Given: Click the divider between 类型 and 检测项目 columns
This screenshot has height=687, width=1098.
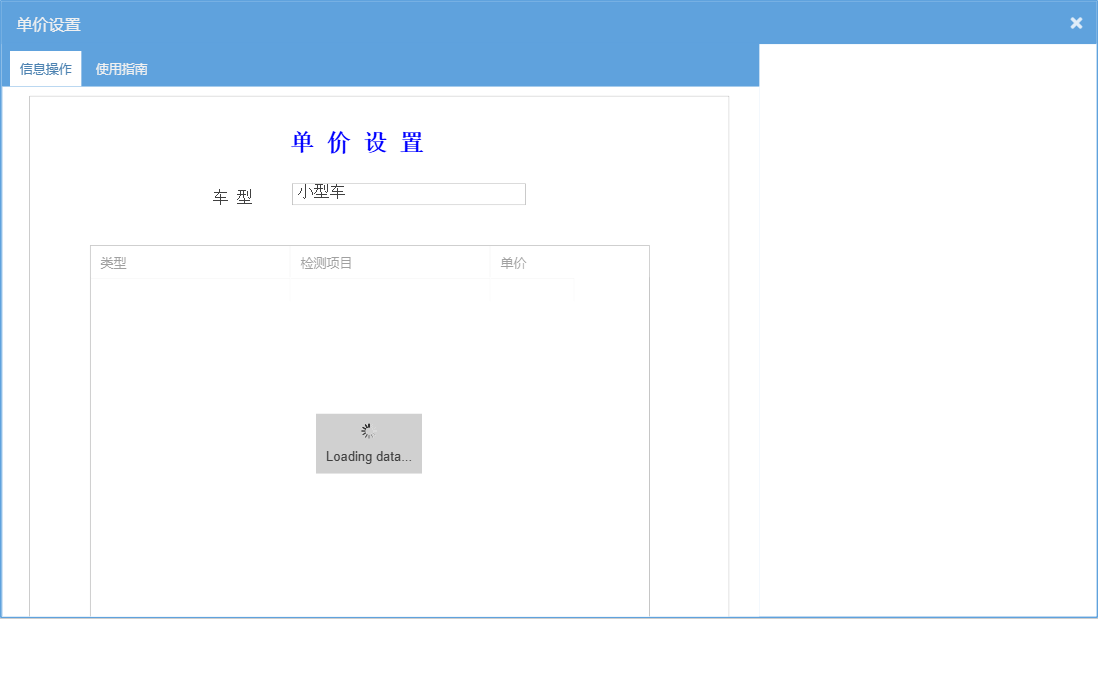Looking at the screenshot, I should tap(290, 262).
